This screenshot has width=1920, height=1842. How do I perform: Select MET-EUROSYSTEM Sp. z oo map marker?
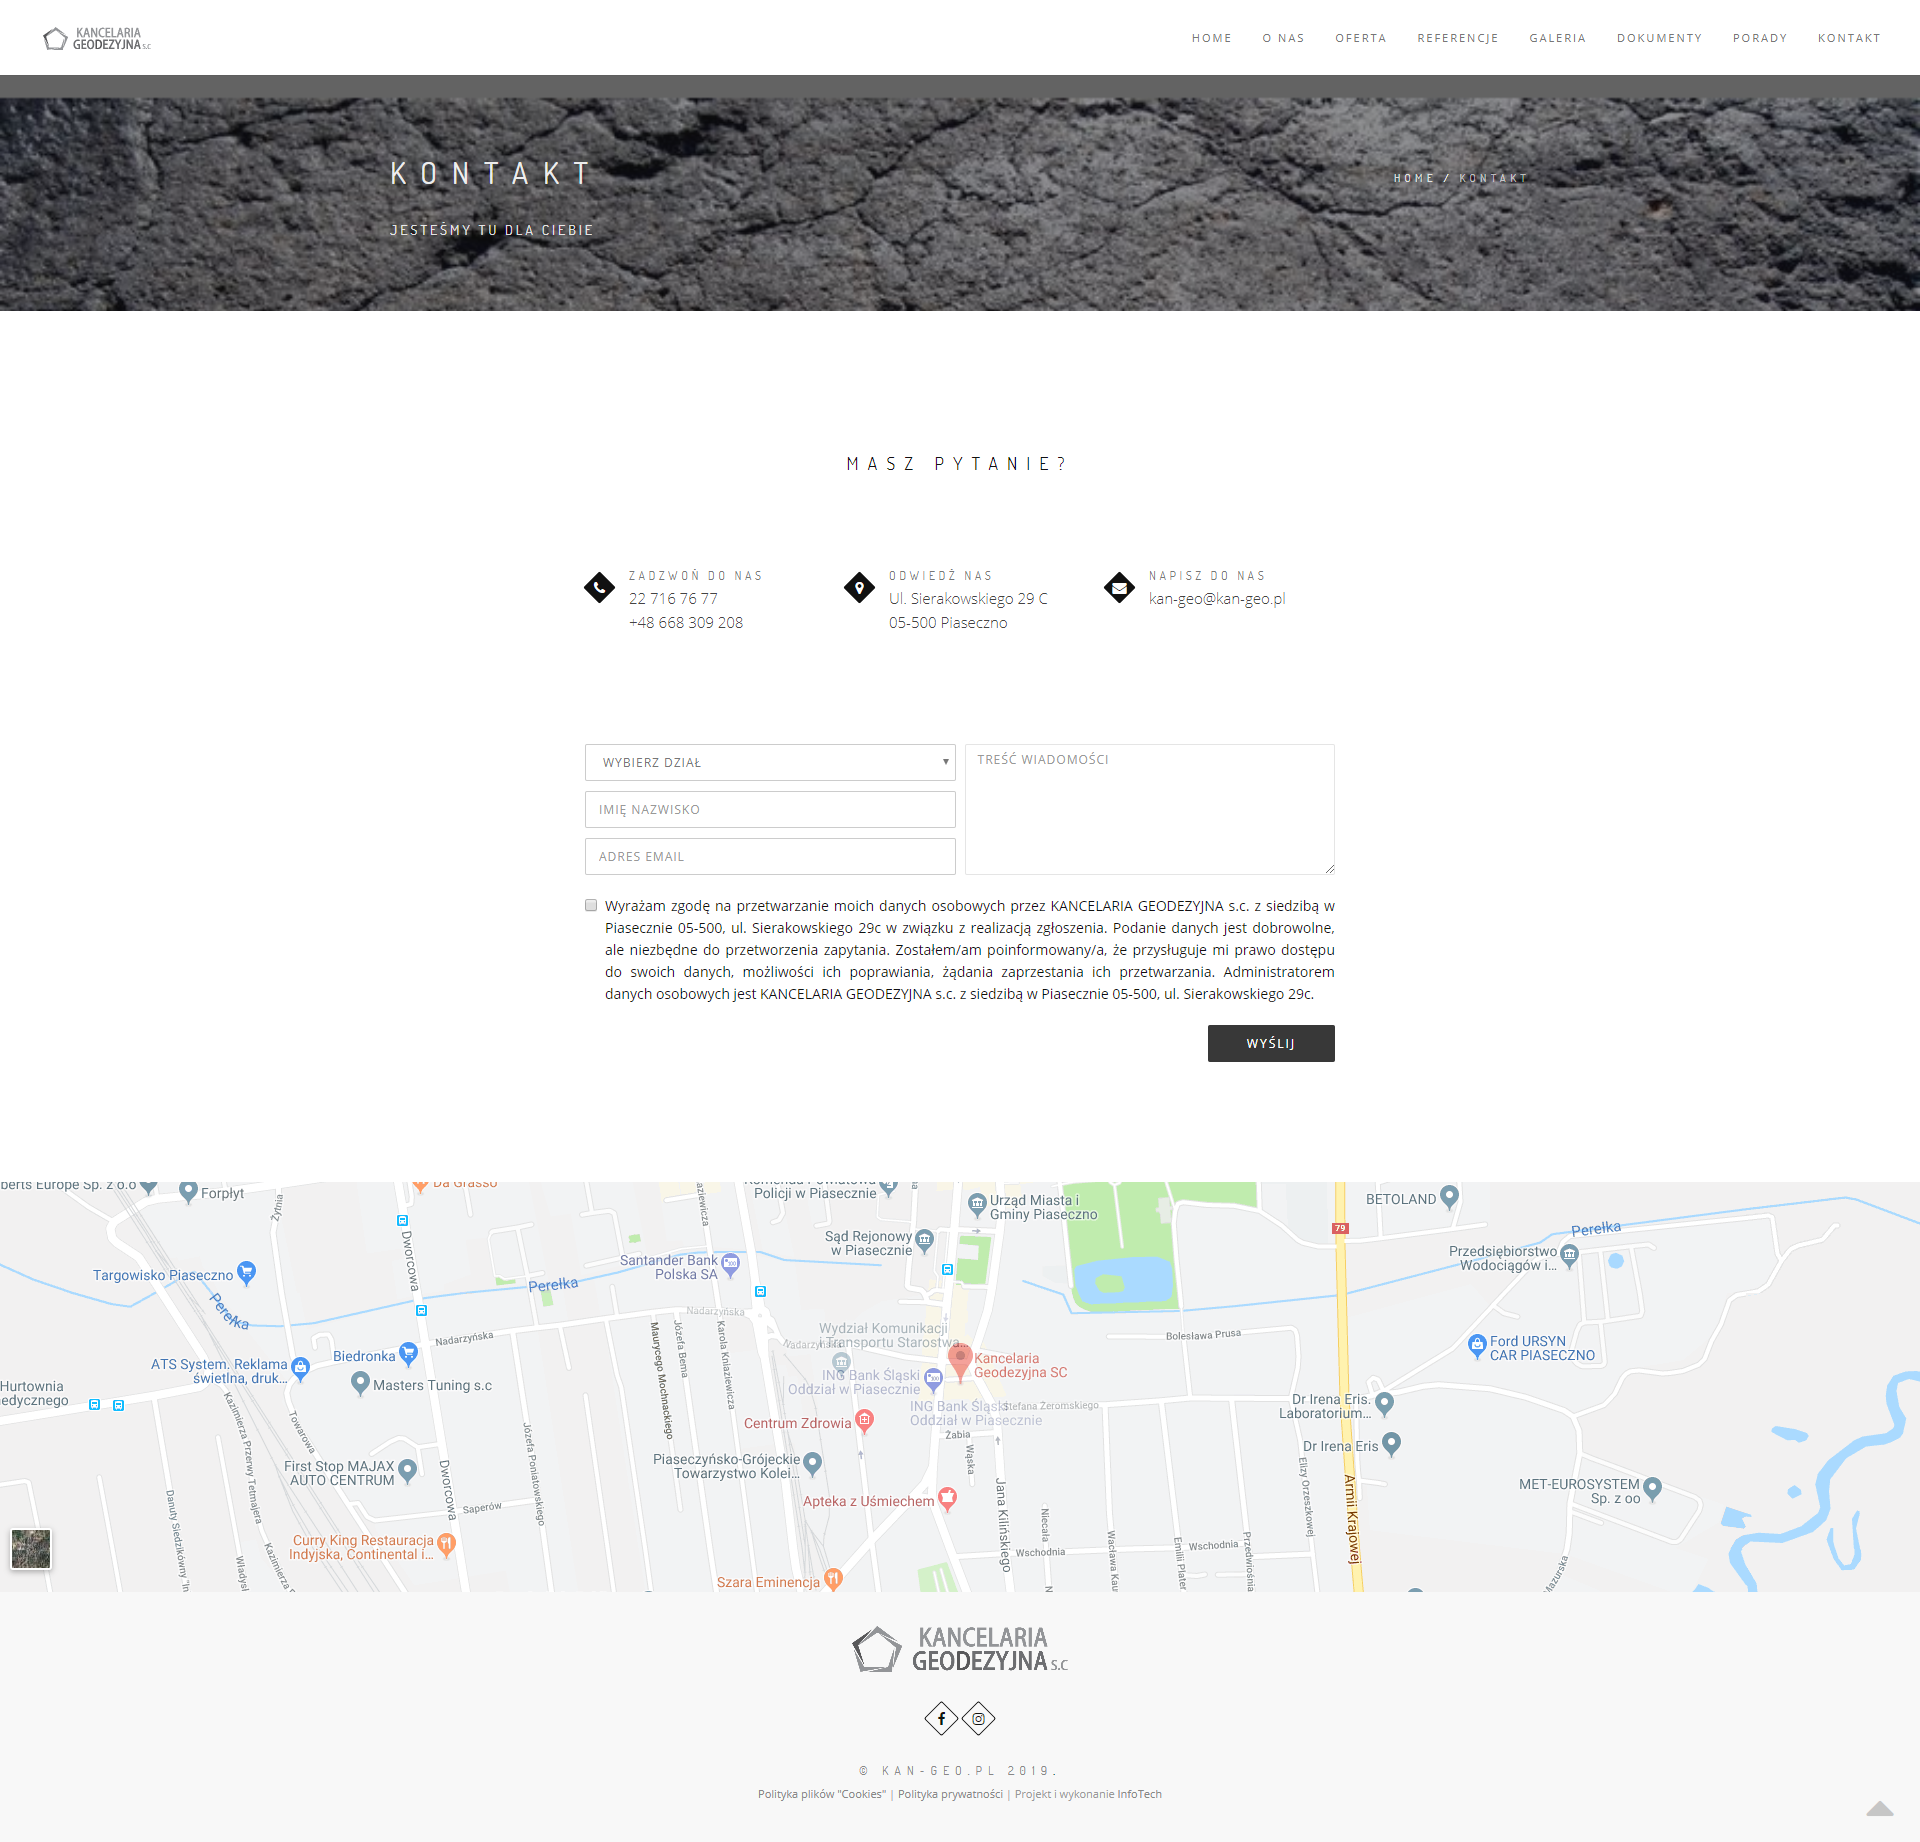[1652, 1489]
